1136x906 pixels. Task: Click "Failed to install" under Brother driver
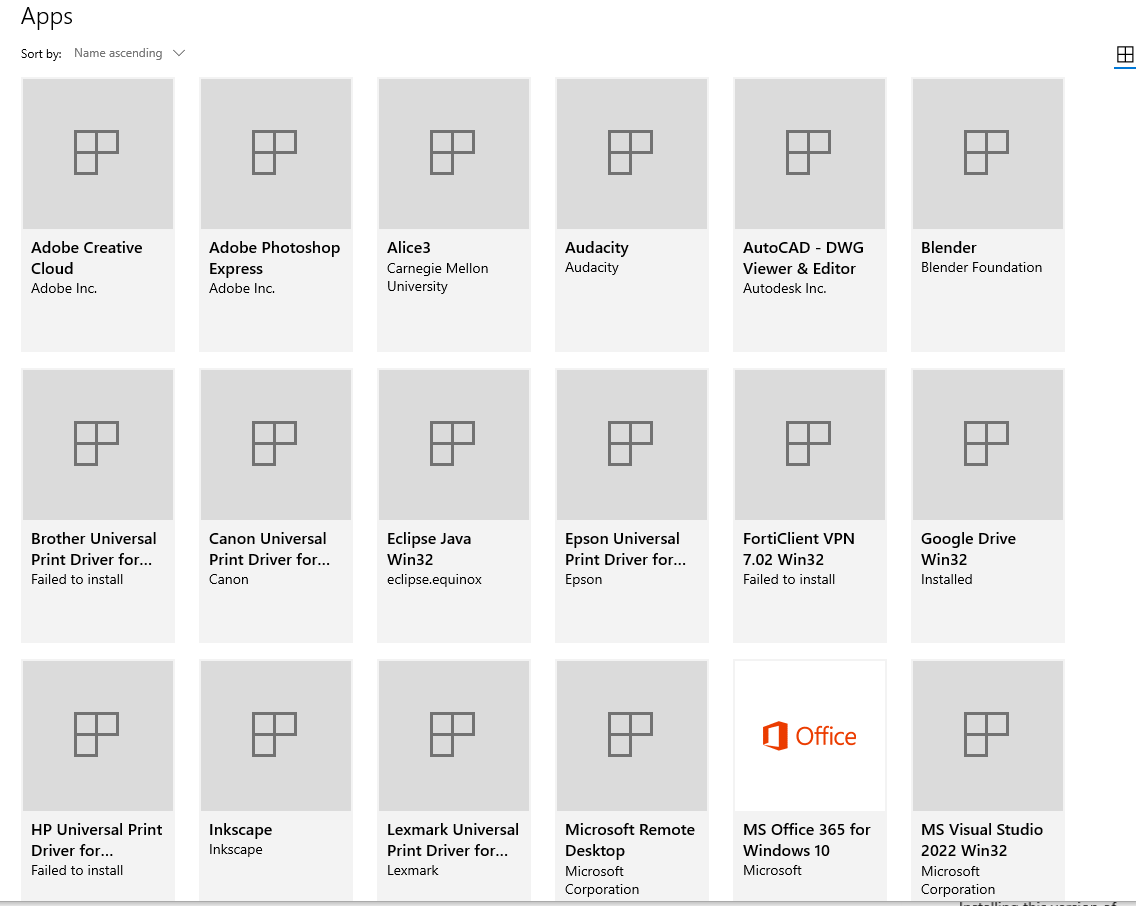[x=77, y=579]
